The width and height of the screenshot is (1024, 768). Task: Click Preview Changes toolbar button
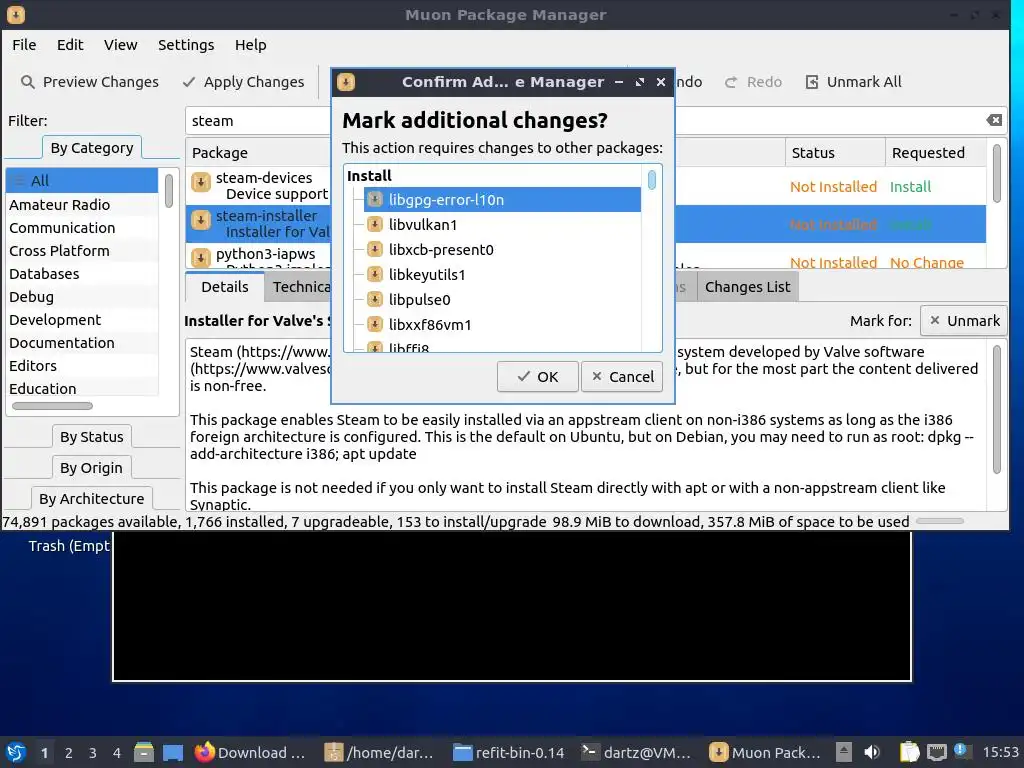coord(89,82)
